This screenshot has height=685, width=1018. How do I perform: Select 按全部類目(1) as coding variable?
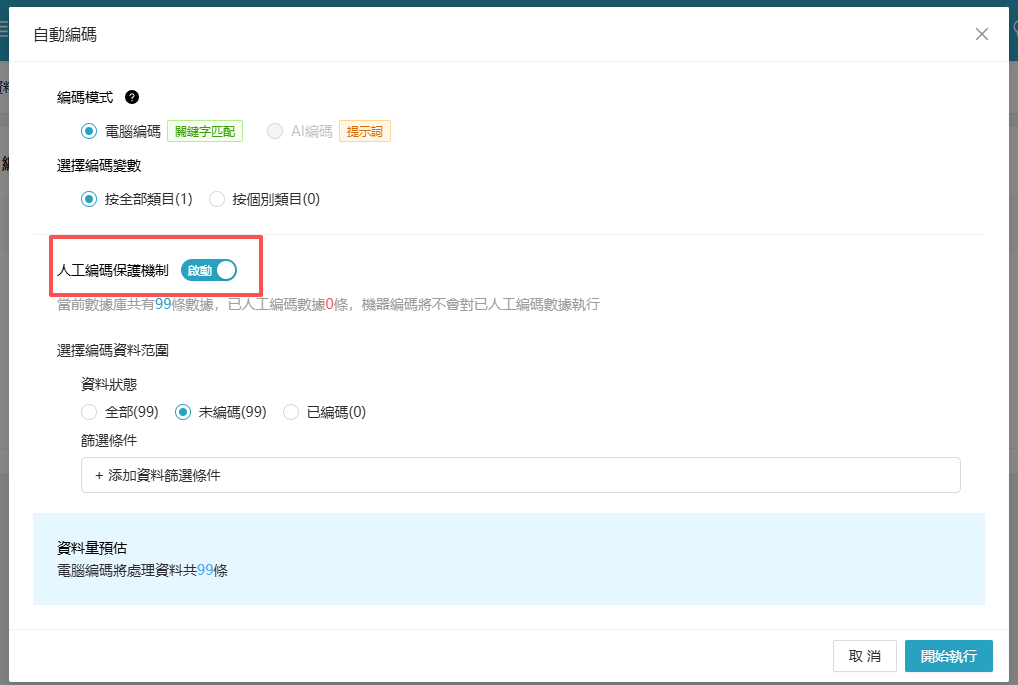89,199
